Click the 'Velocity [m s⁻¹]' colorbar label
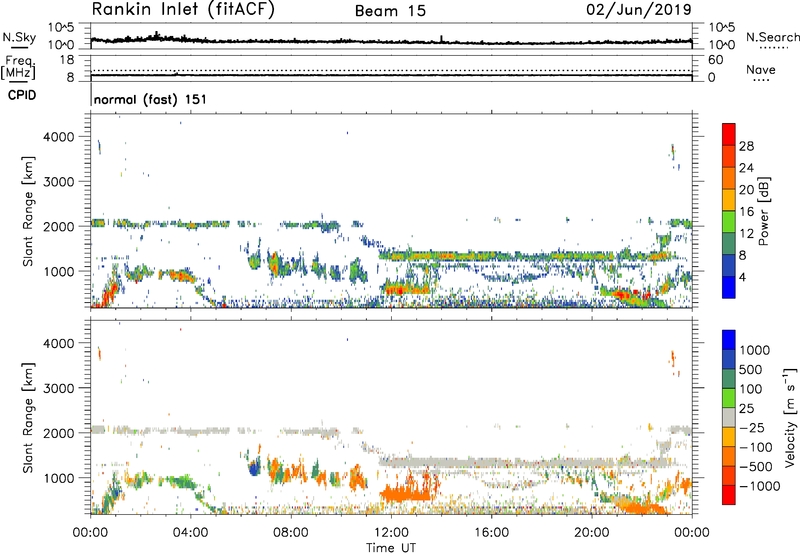Viewport: 800px width, 554px height. (791, 417)
